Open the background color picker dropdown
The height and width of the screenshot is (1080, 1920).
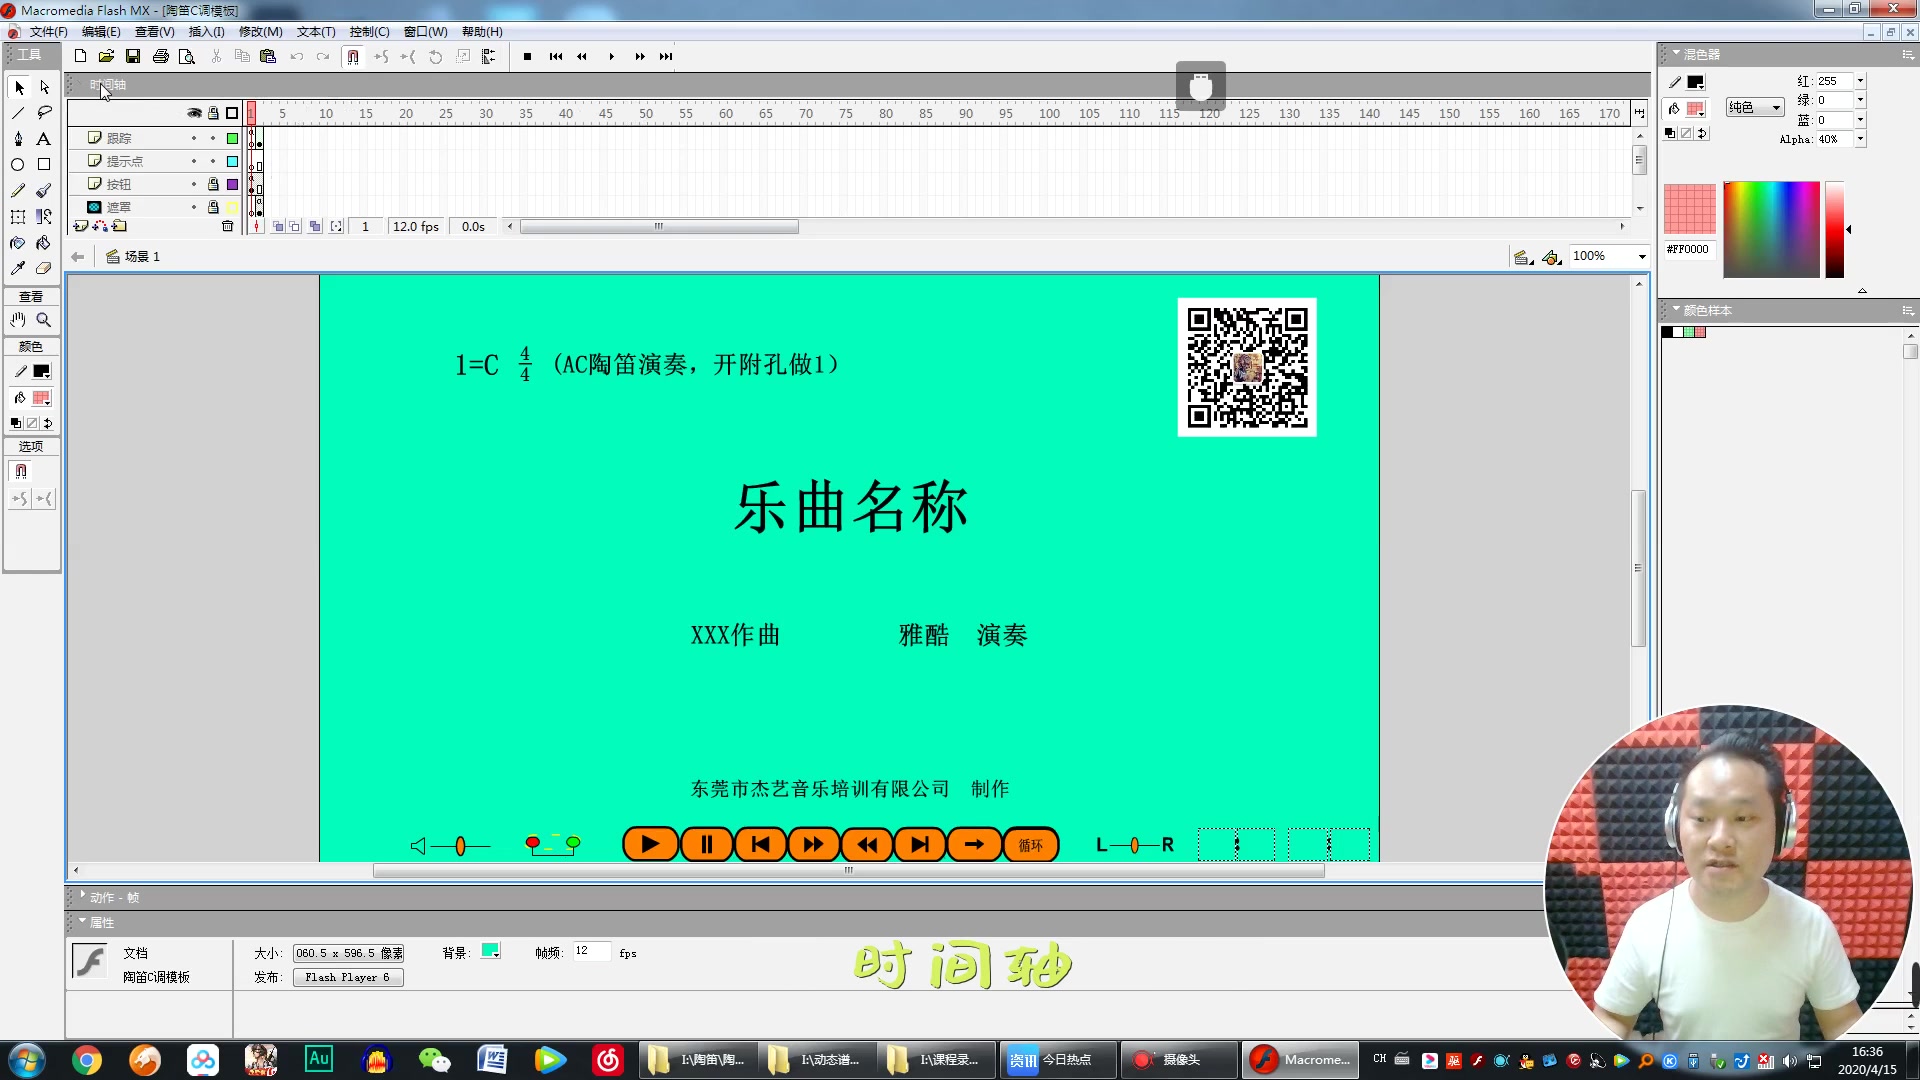point(491,952)
